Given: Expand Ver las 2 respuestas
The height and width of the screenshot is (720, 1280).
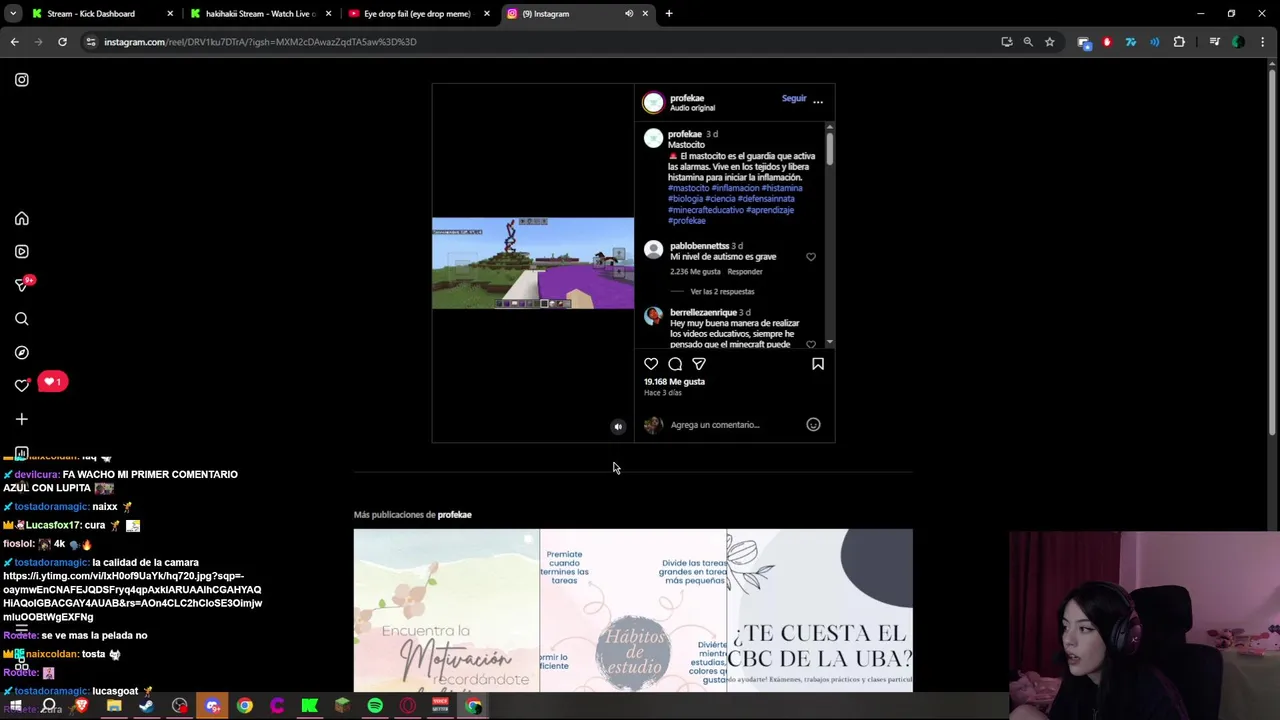Looking at the screenshot, I should 722,292.
